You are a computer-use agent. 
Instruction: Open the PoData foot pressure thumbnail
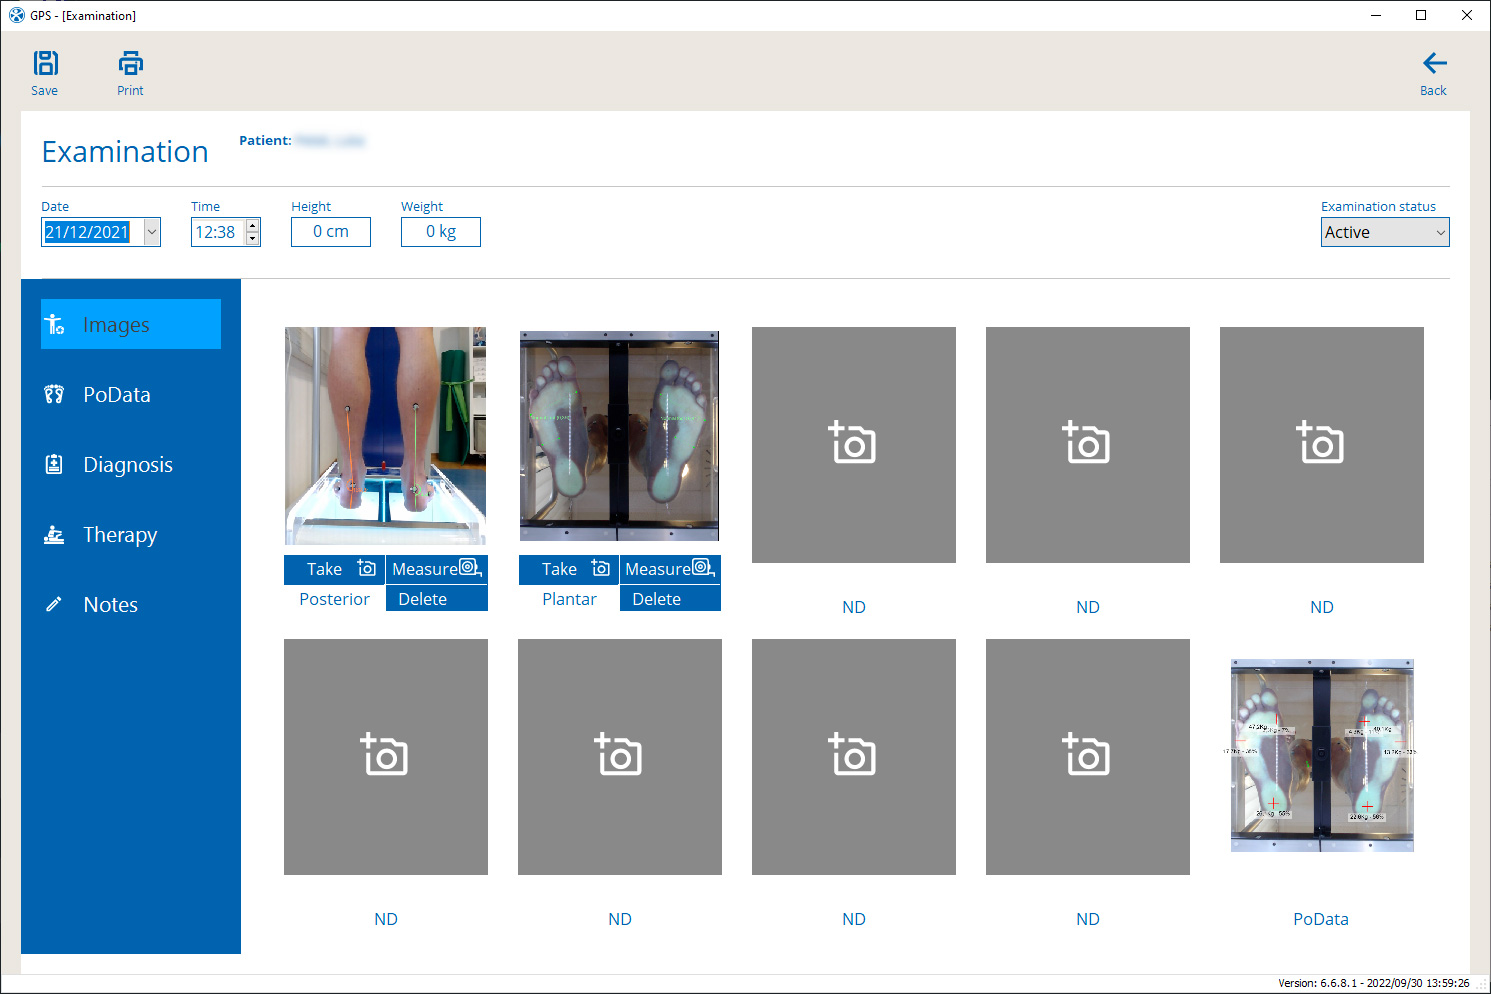(x=1321, y=756)
